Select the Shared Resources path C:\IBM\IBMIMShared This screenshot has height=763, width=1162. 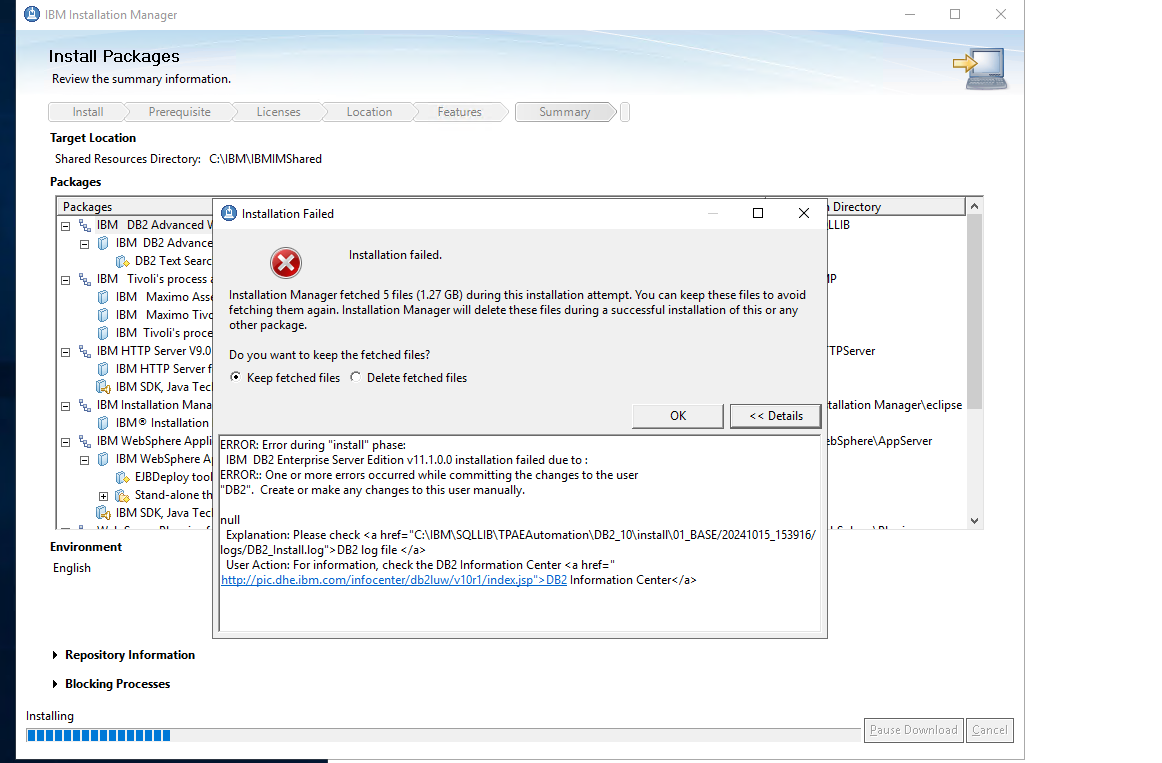tap(265, 159)
